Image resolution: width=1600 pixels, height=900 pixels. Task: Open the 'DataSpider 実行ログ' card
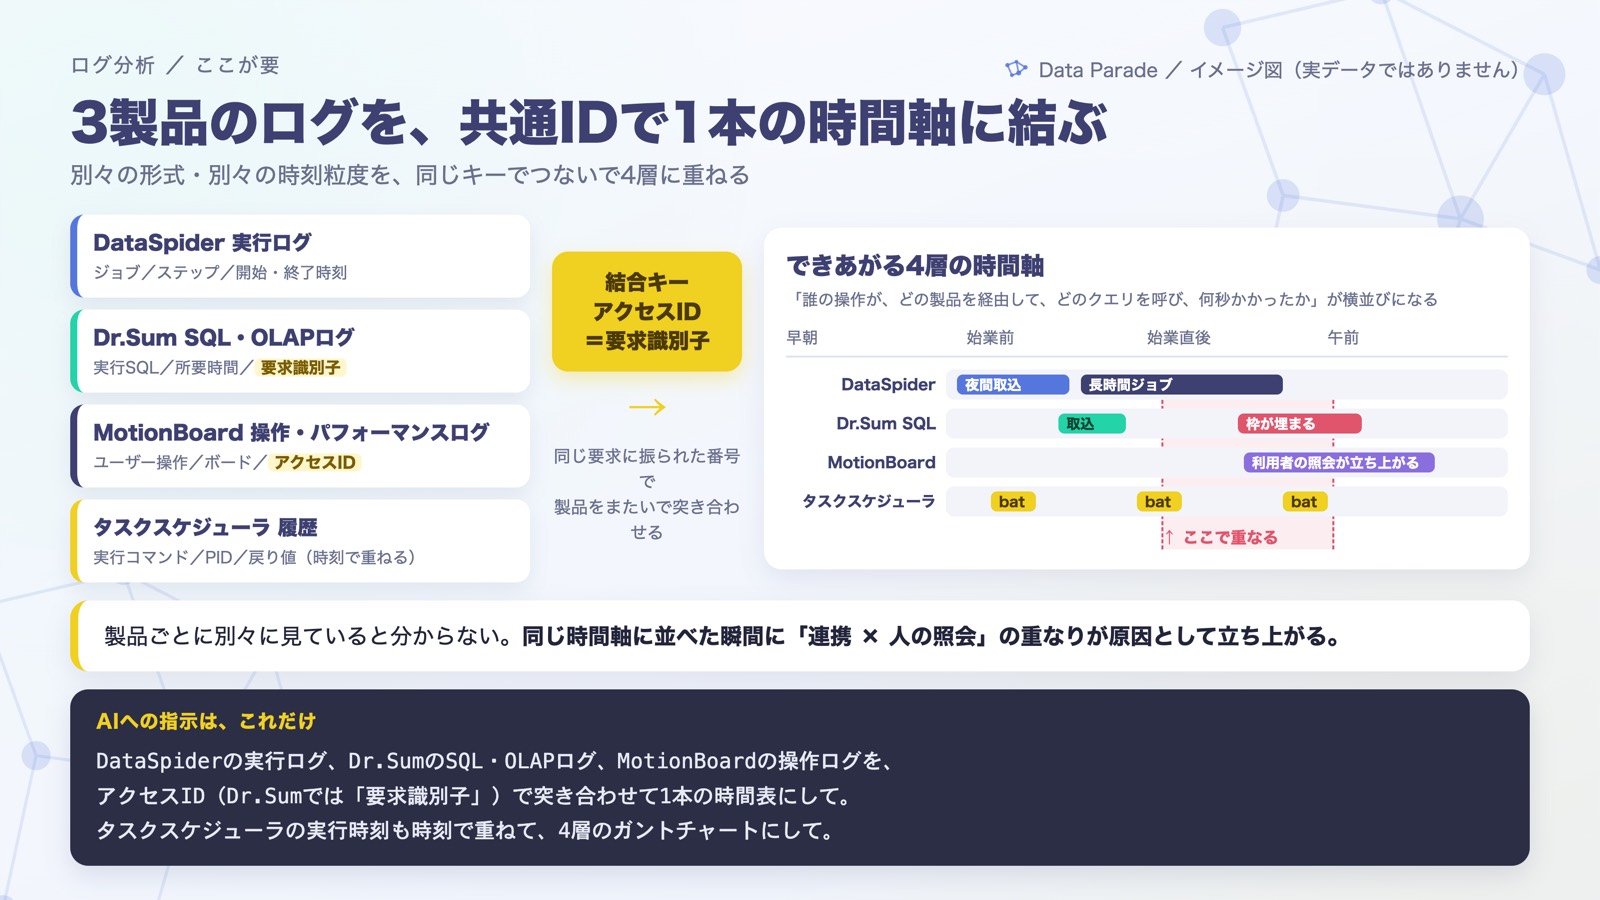[x=300, y=256]
